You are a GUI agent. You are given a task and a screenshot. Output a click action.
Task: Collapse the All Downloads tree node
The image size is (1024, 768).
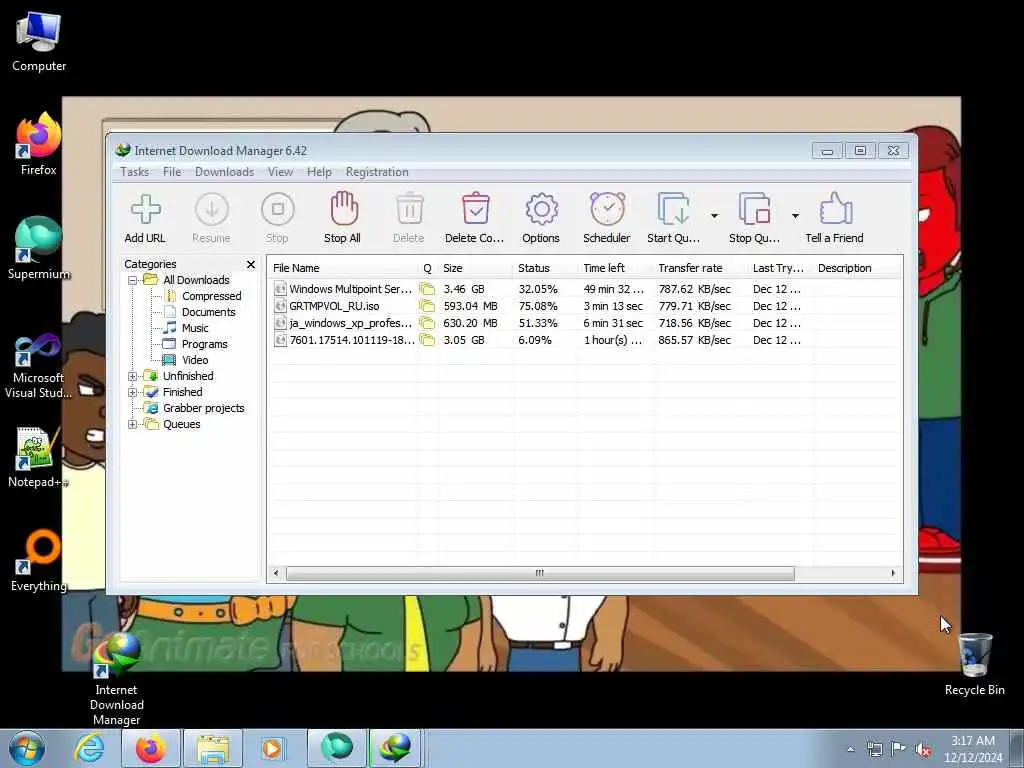click(133, 280)
